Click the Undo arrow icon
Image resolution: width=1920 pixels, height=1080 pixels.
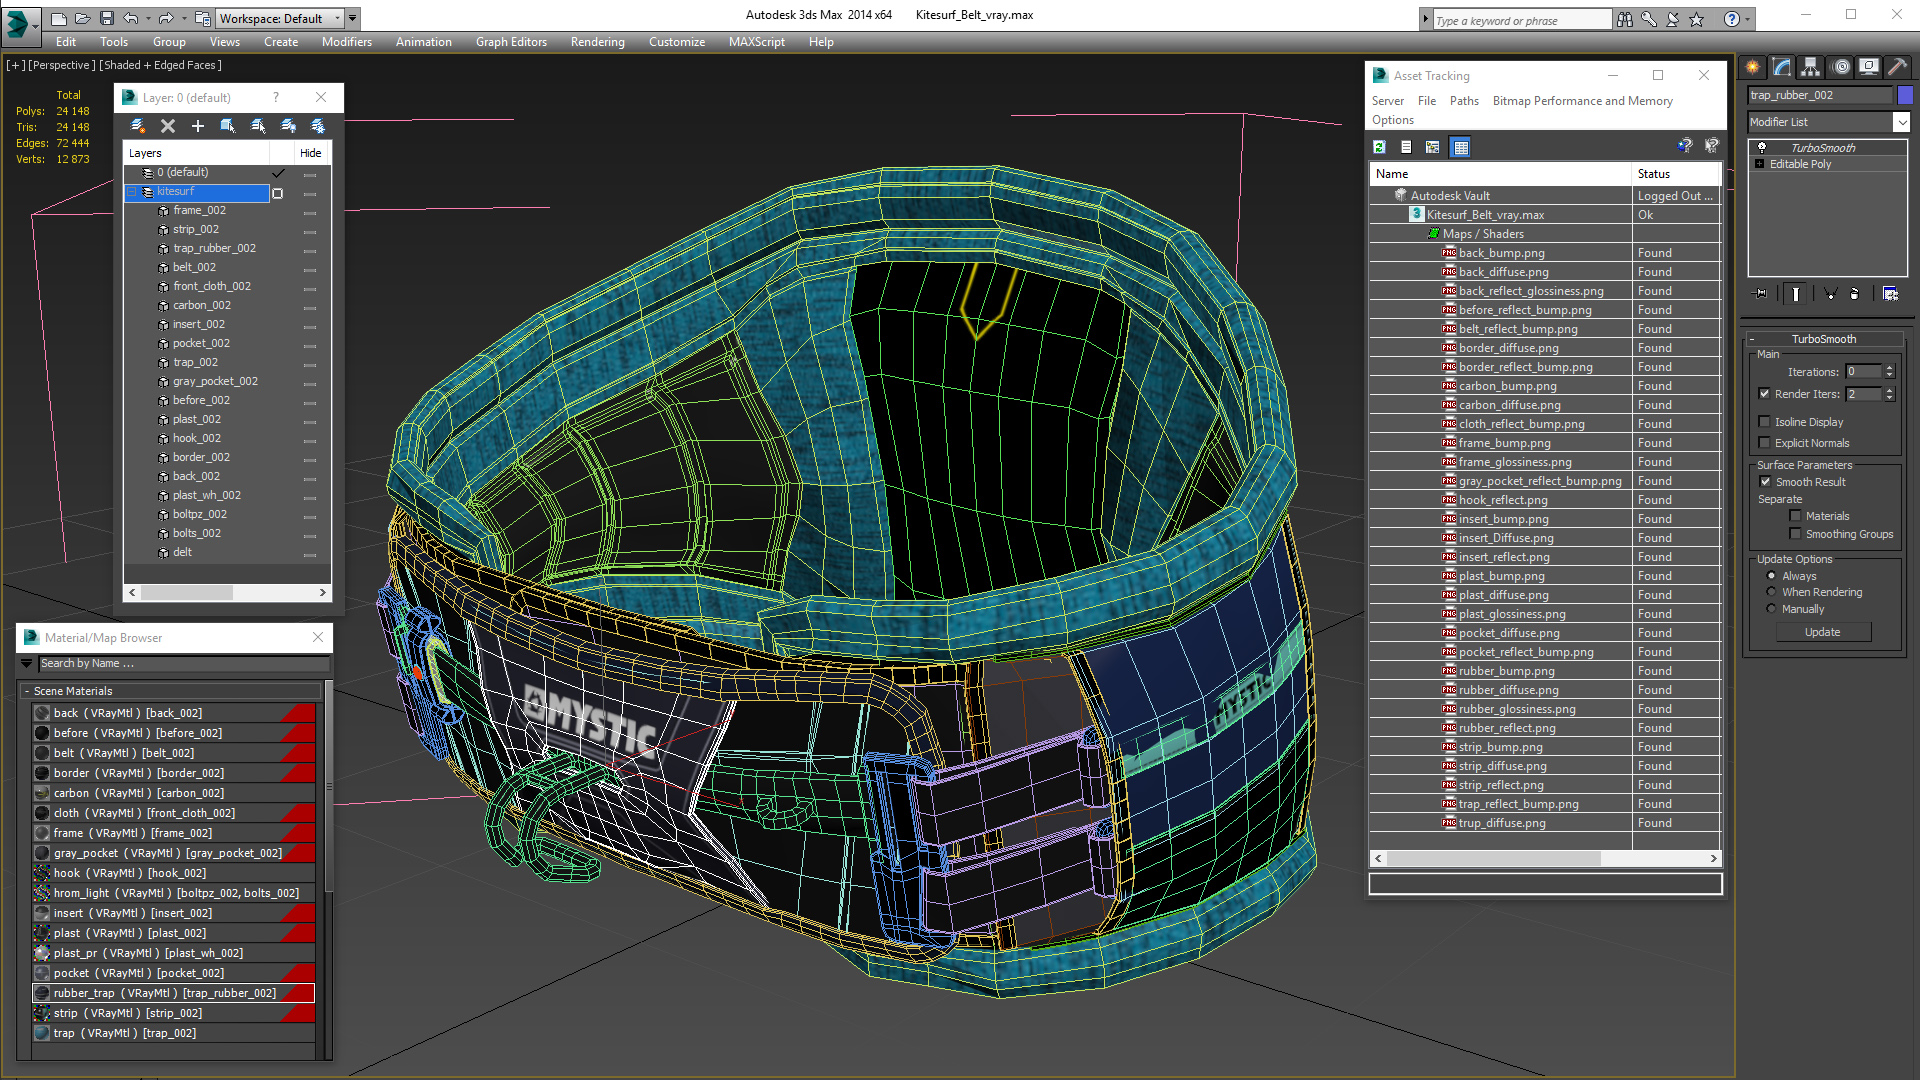(x=130, y=18)
